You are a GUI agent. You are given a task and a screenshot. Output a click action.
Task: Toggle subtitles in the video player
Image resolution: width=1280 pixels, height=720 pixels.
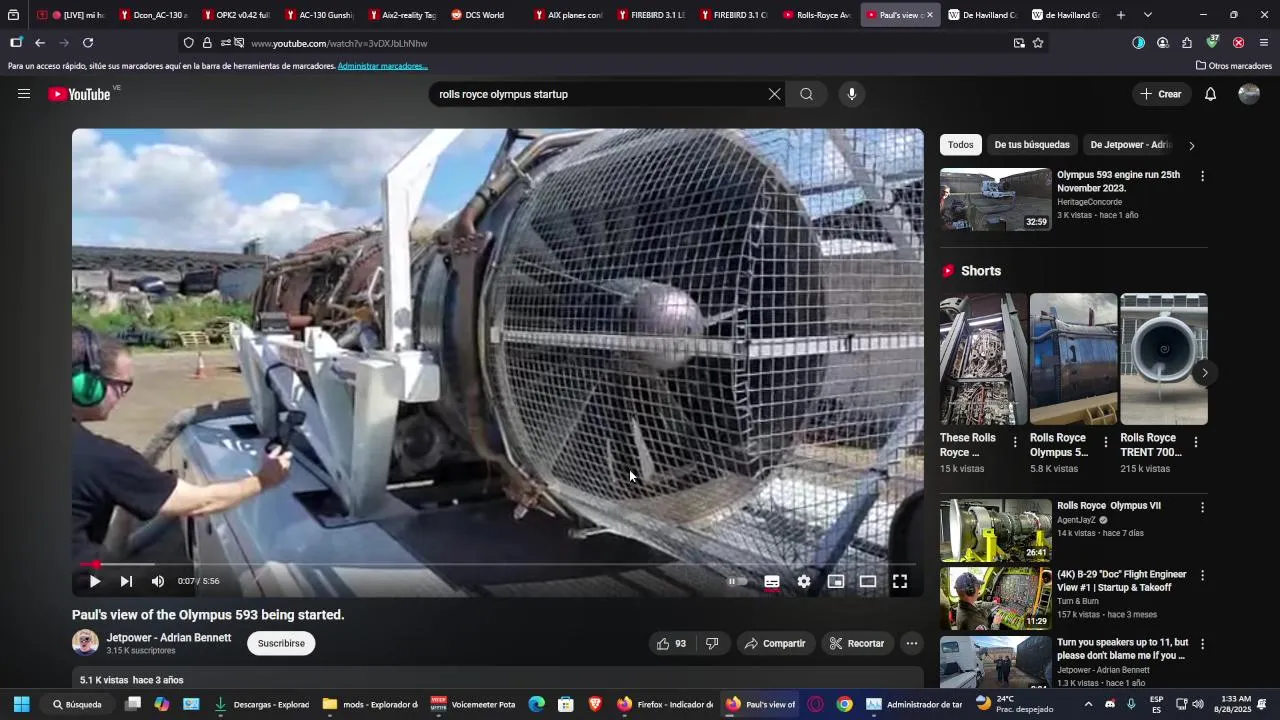coord(772,581)
